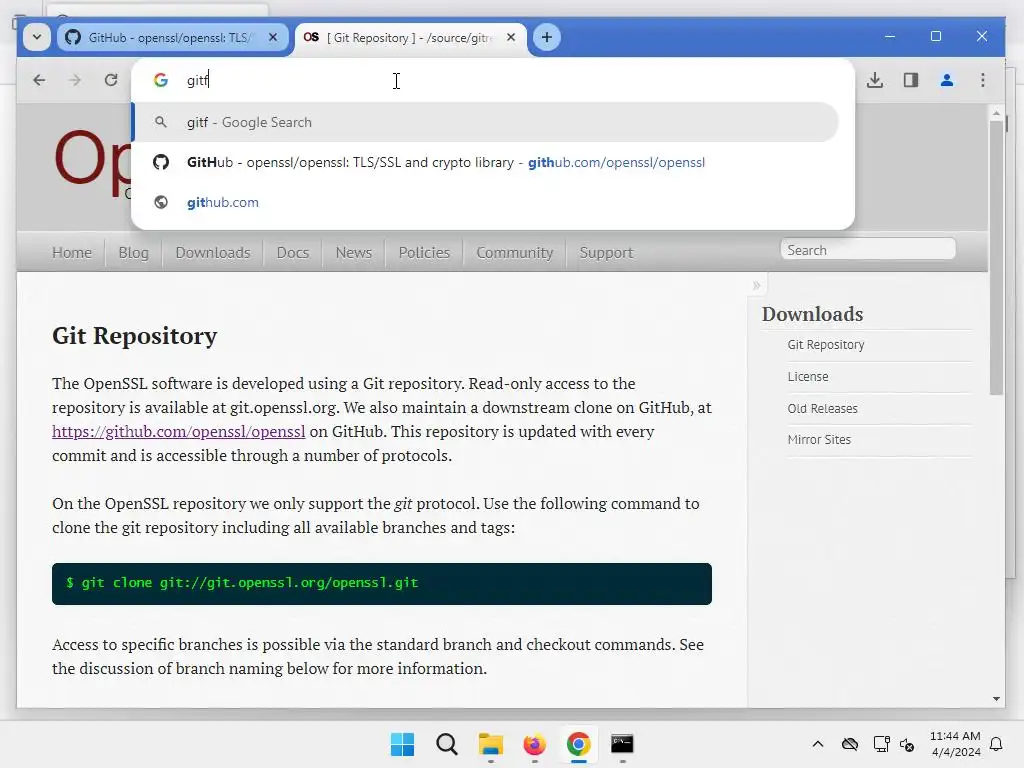Open the Blog nav item
The height and width of the screenshot is (768, 1024).
pyautogui.click(x=133, y=253)
